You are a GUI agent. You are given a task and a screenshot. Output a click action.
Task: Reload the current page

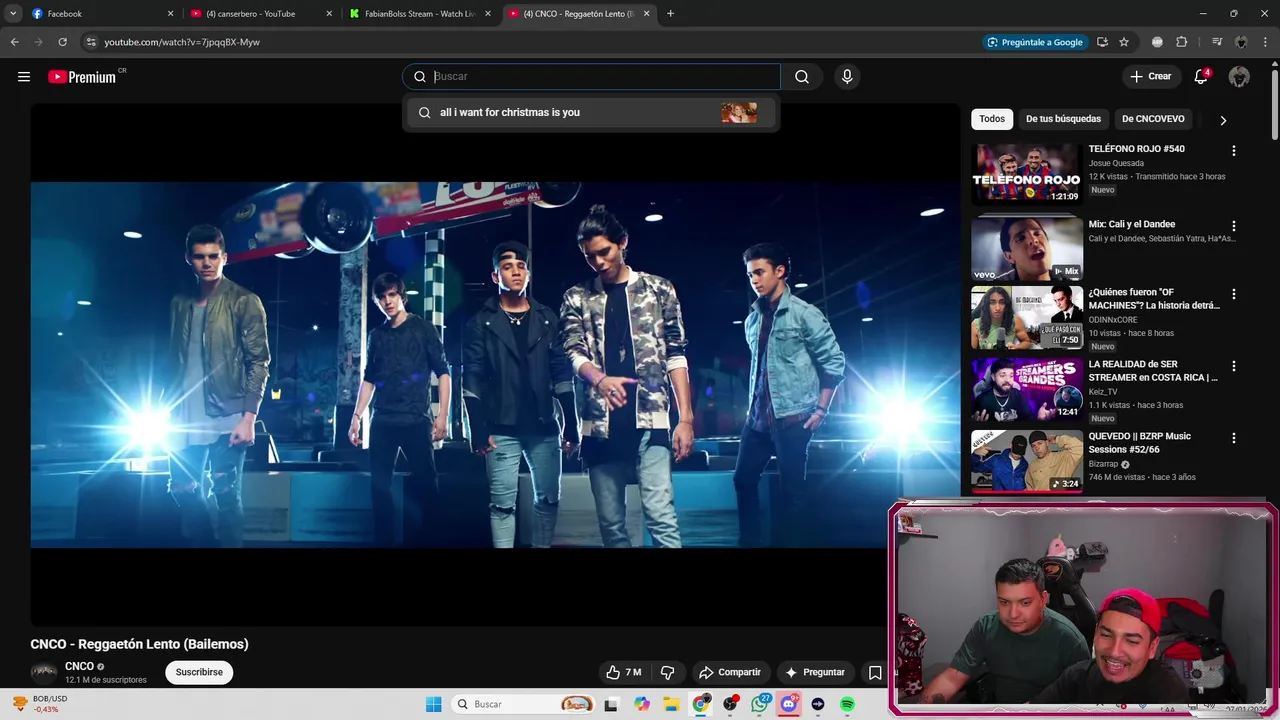click(62, 42)
